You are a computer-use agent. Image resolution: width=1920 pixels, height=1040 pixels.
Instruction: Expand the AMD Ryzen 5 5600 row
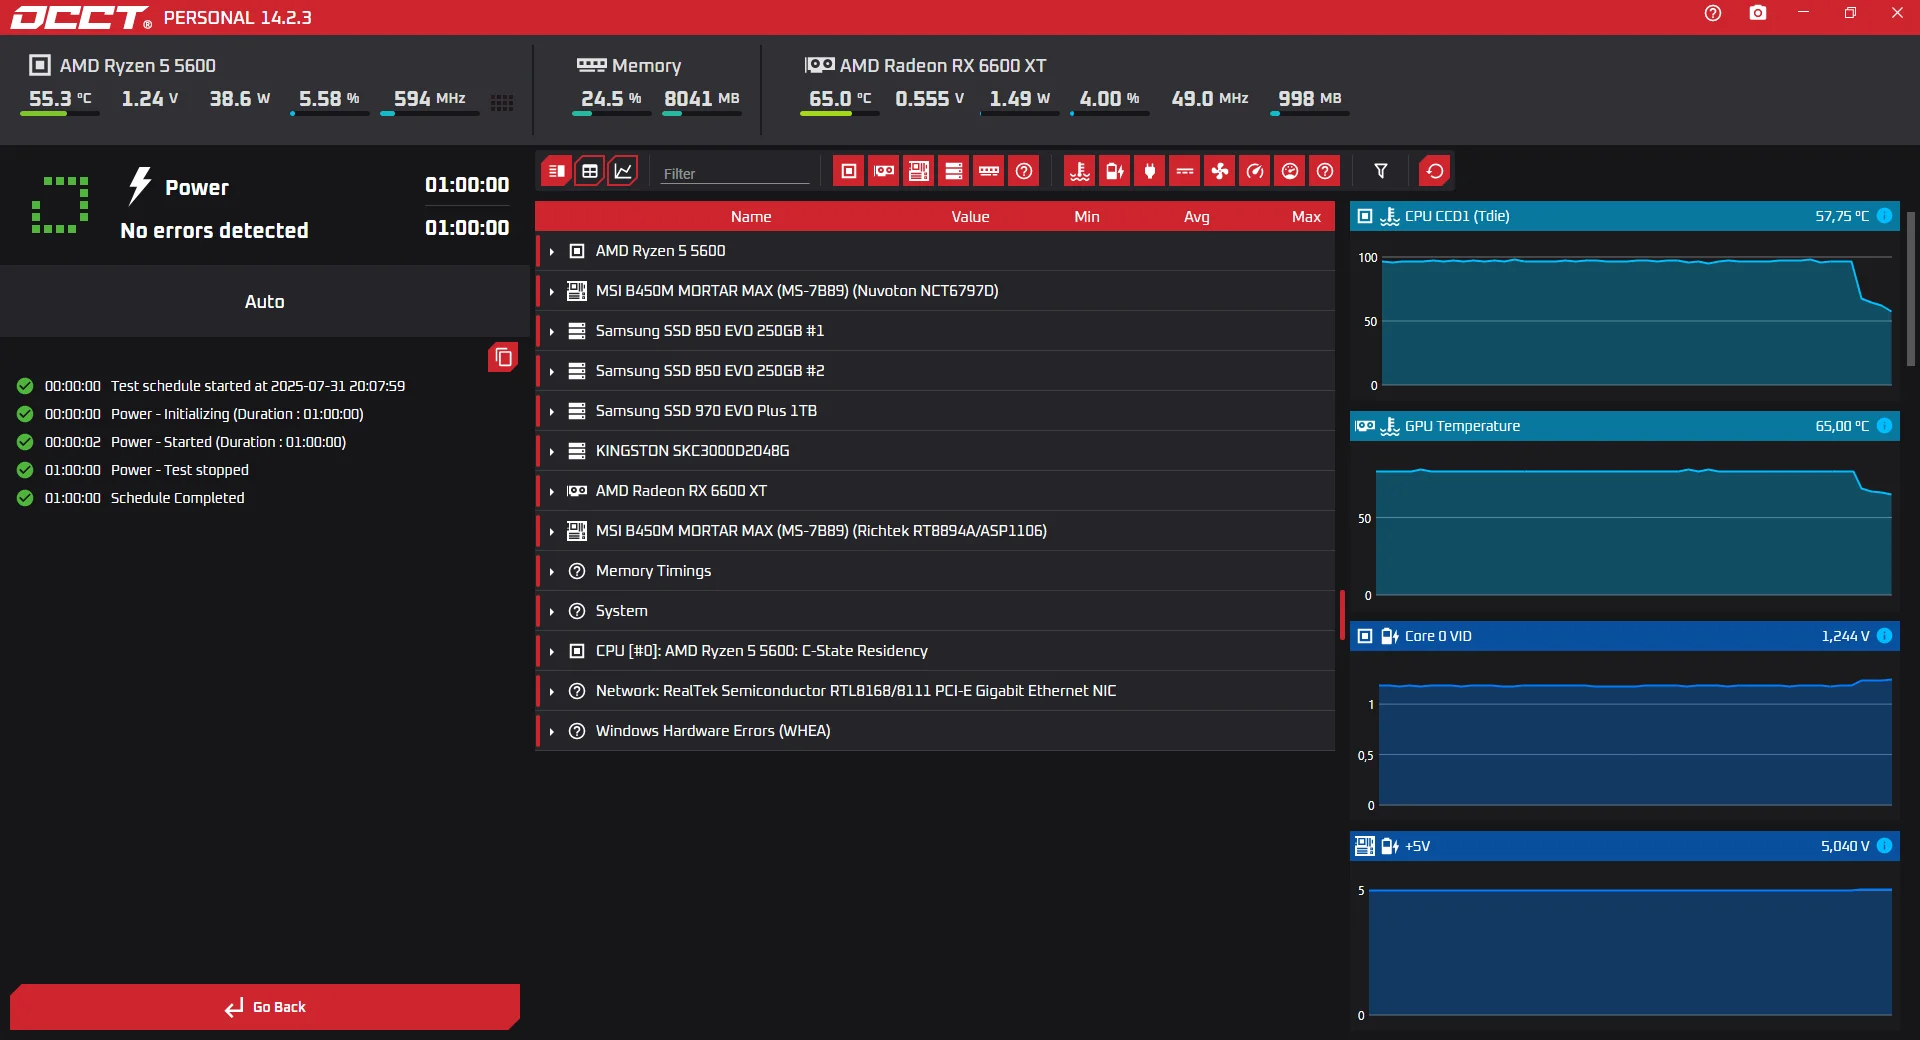click(x=551, y=251)
